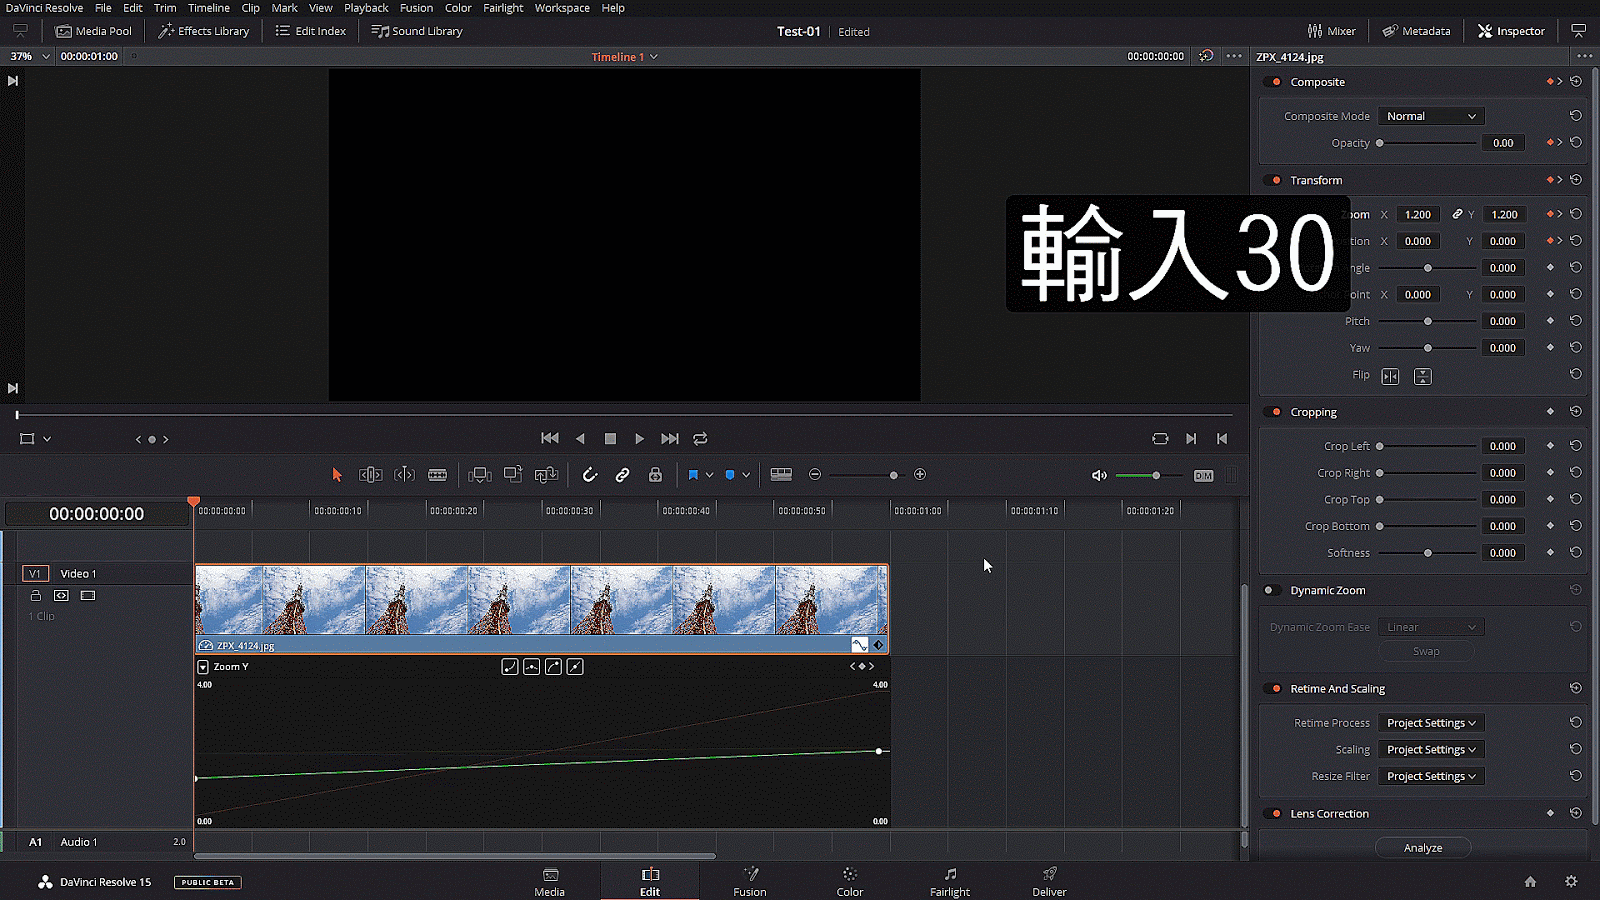
Task: Collapse the Zoom Y curve dropdown
Action: click(x=203, y=667)
